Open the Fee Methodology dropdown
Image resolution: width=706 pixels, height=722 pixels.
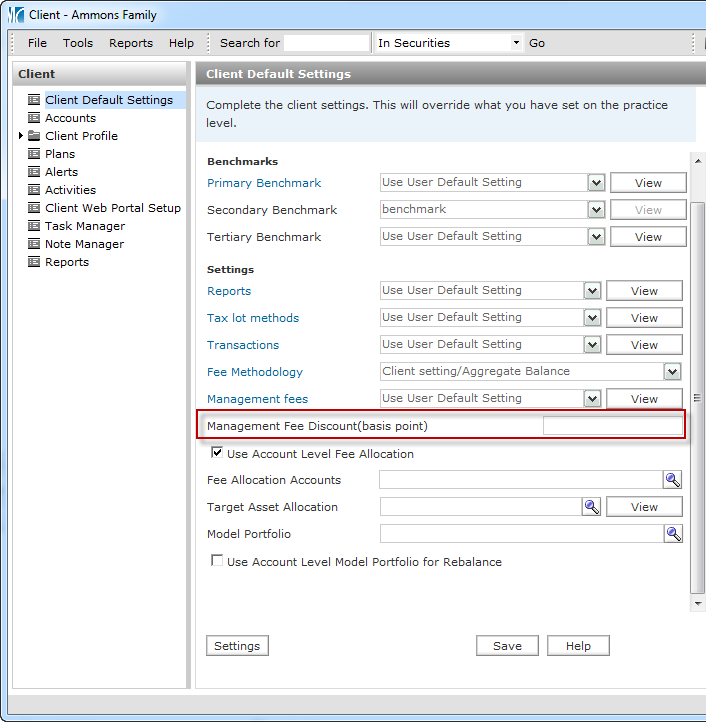(672, 372)
